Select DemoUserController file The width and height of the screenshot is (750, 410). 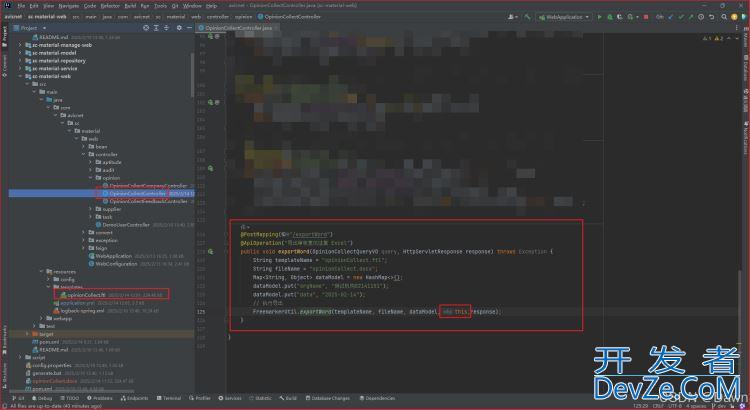(125, 225)
